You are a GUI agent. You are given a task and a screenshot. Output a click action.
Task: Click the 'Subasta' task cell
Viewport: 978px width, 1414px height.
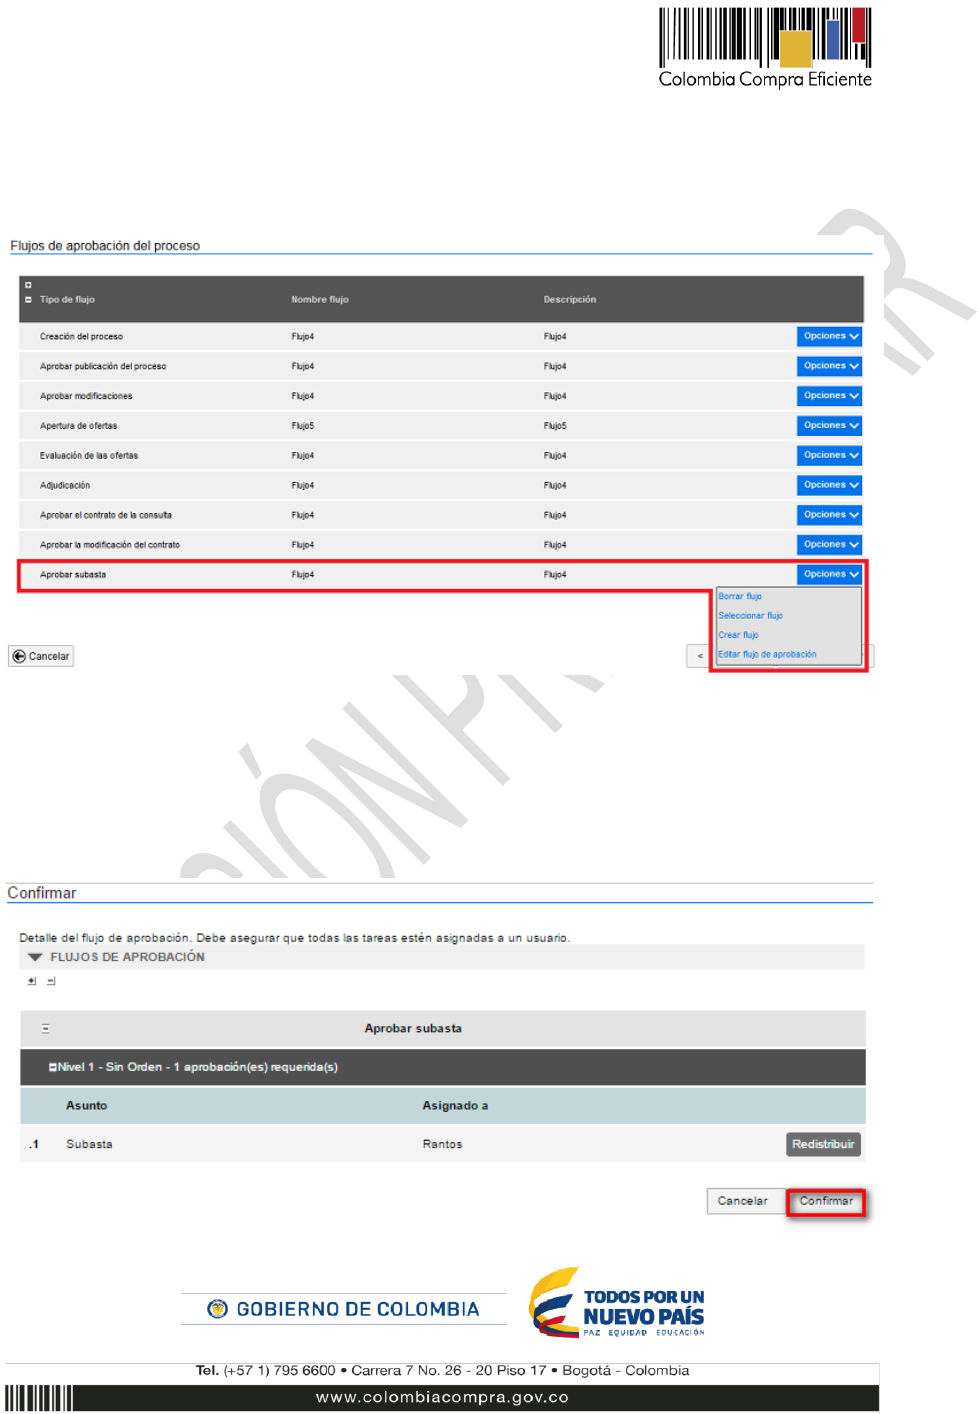click(89, 1144)
